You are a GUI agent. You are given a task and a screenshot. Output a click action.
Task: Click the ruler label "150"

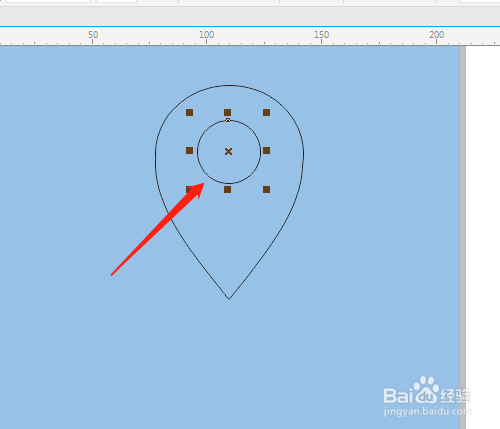pyautogui.click(x=321, y=35)
